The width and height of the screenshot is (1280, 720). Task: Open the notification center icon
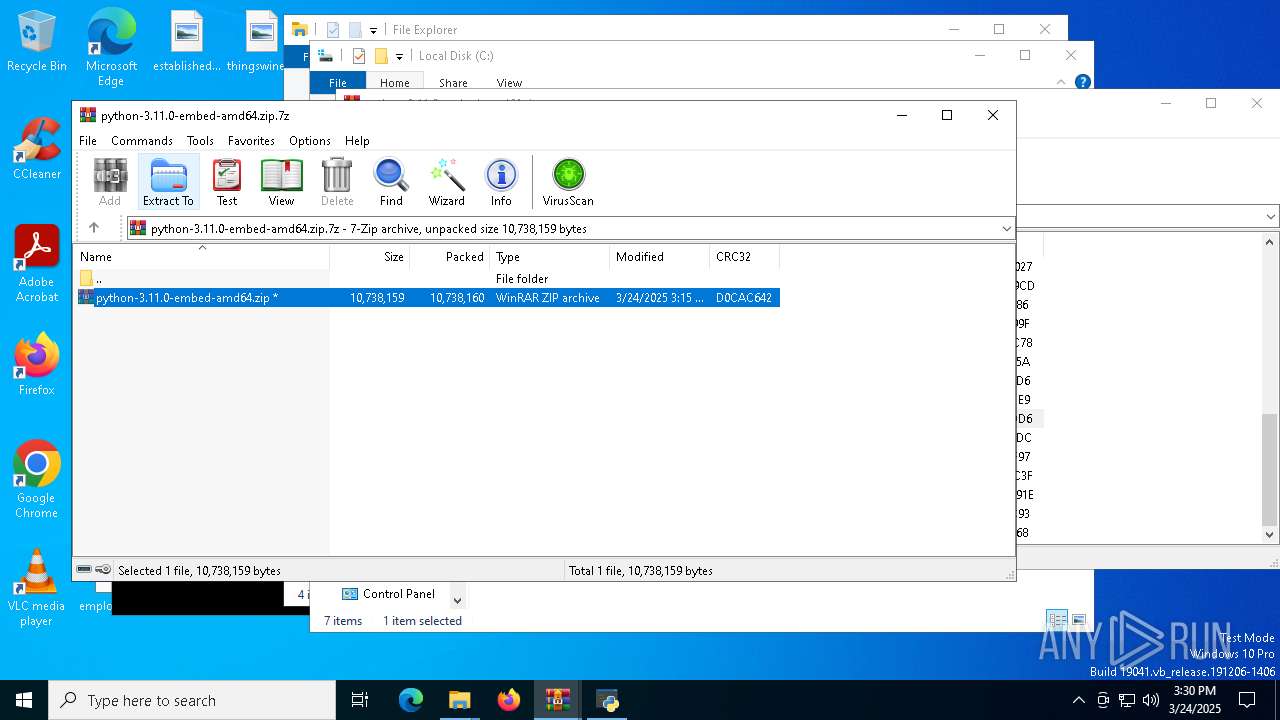[1247, 700]
